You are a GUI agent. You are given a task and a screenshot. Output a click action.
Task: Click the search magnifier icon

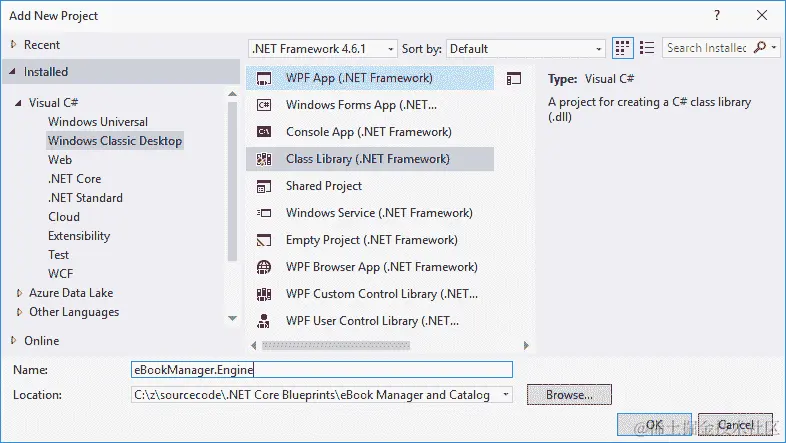tap(759, 48)
